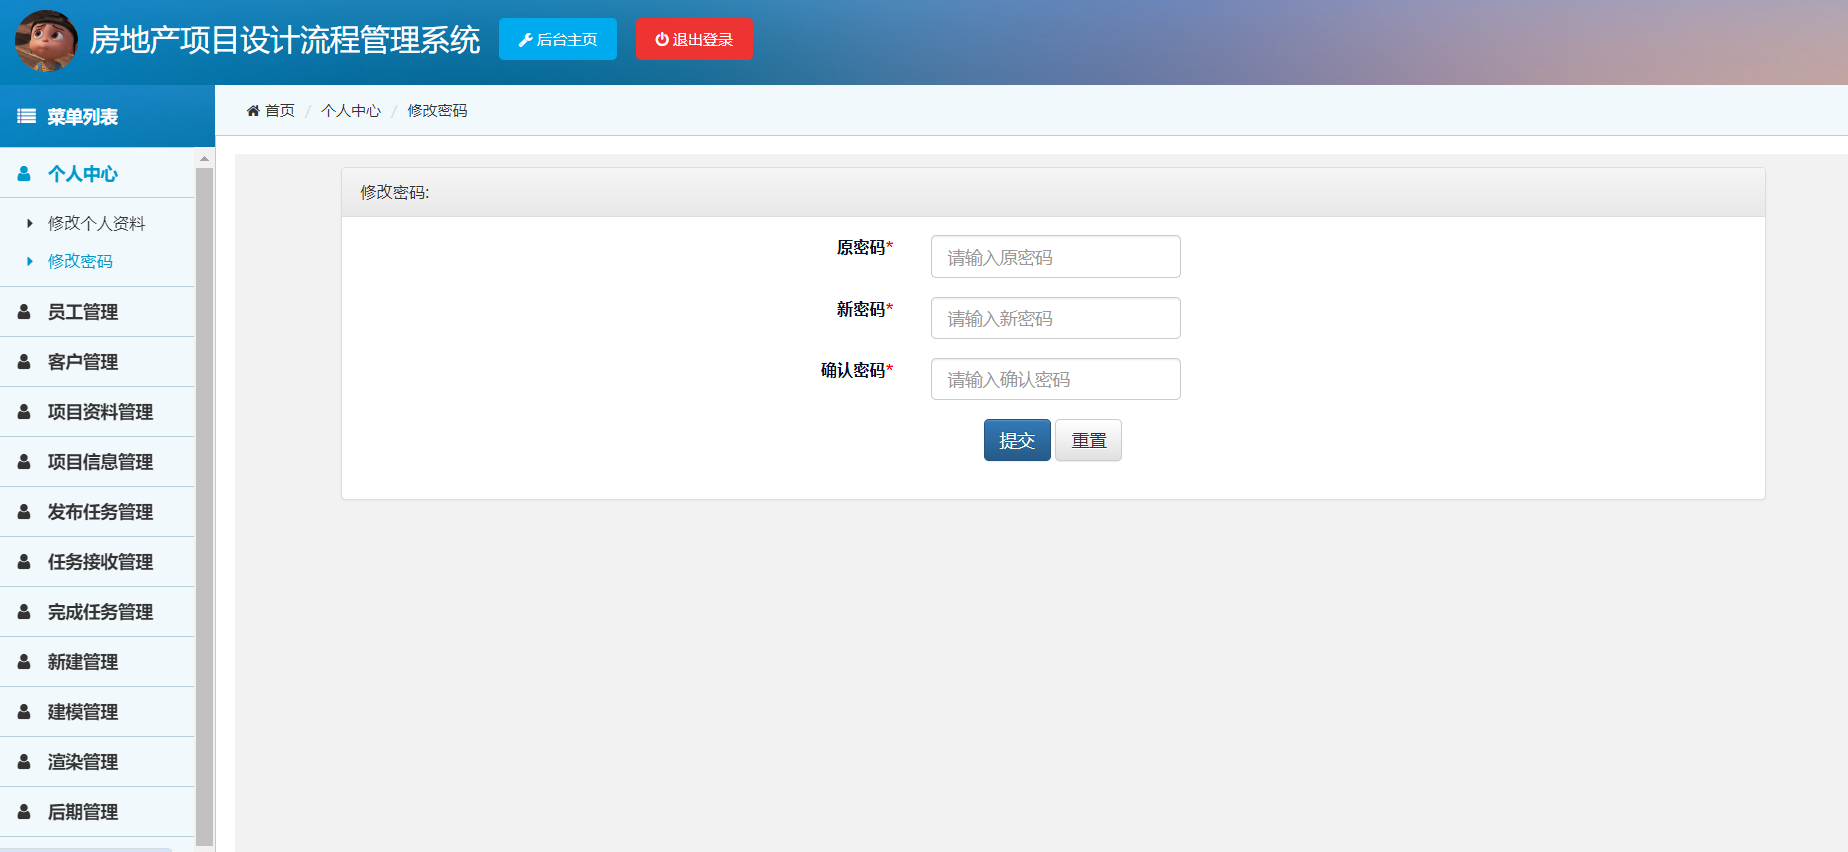Expand 任务接收管理 menu
Viewport: 1848px width, 852px height.
(98, 562)
